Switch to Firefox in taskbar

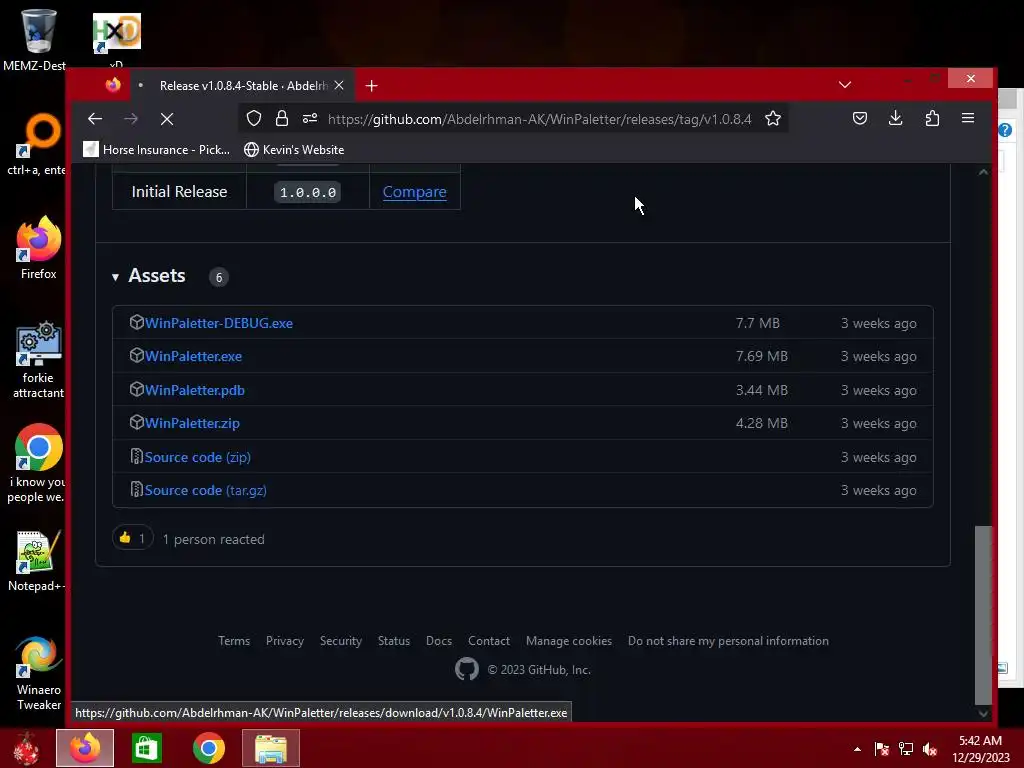(85, 748)
